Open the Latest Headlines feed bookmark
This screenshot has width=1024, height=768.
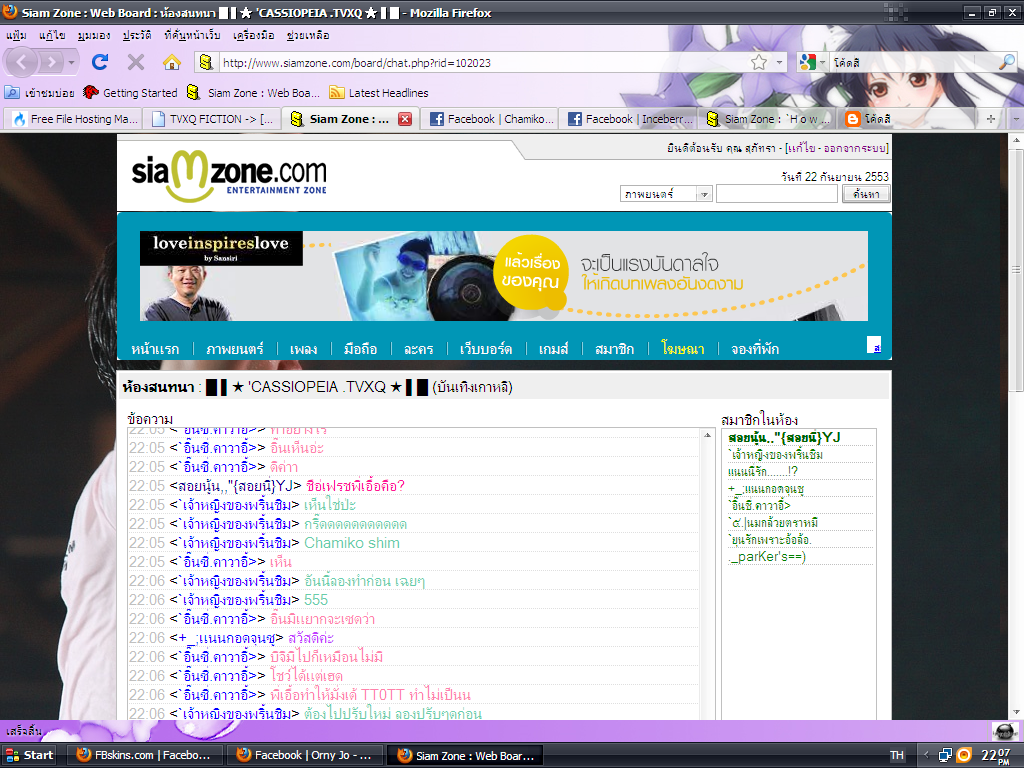point(379,93)
